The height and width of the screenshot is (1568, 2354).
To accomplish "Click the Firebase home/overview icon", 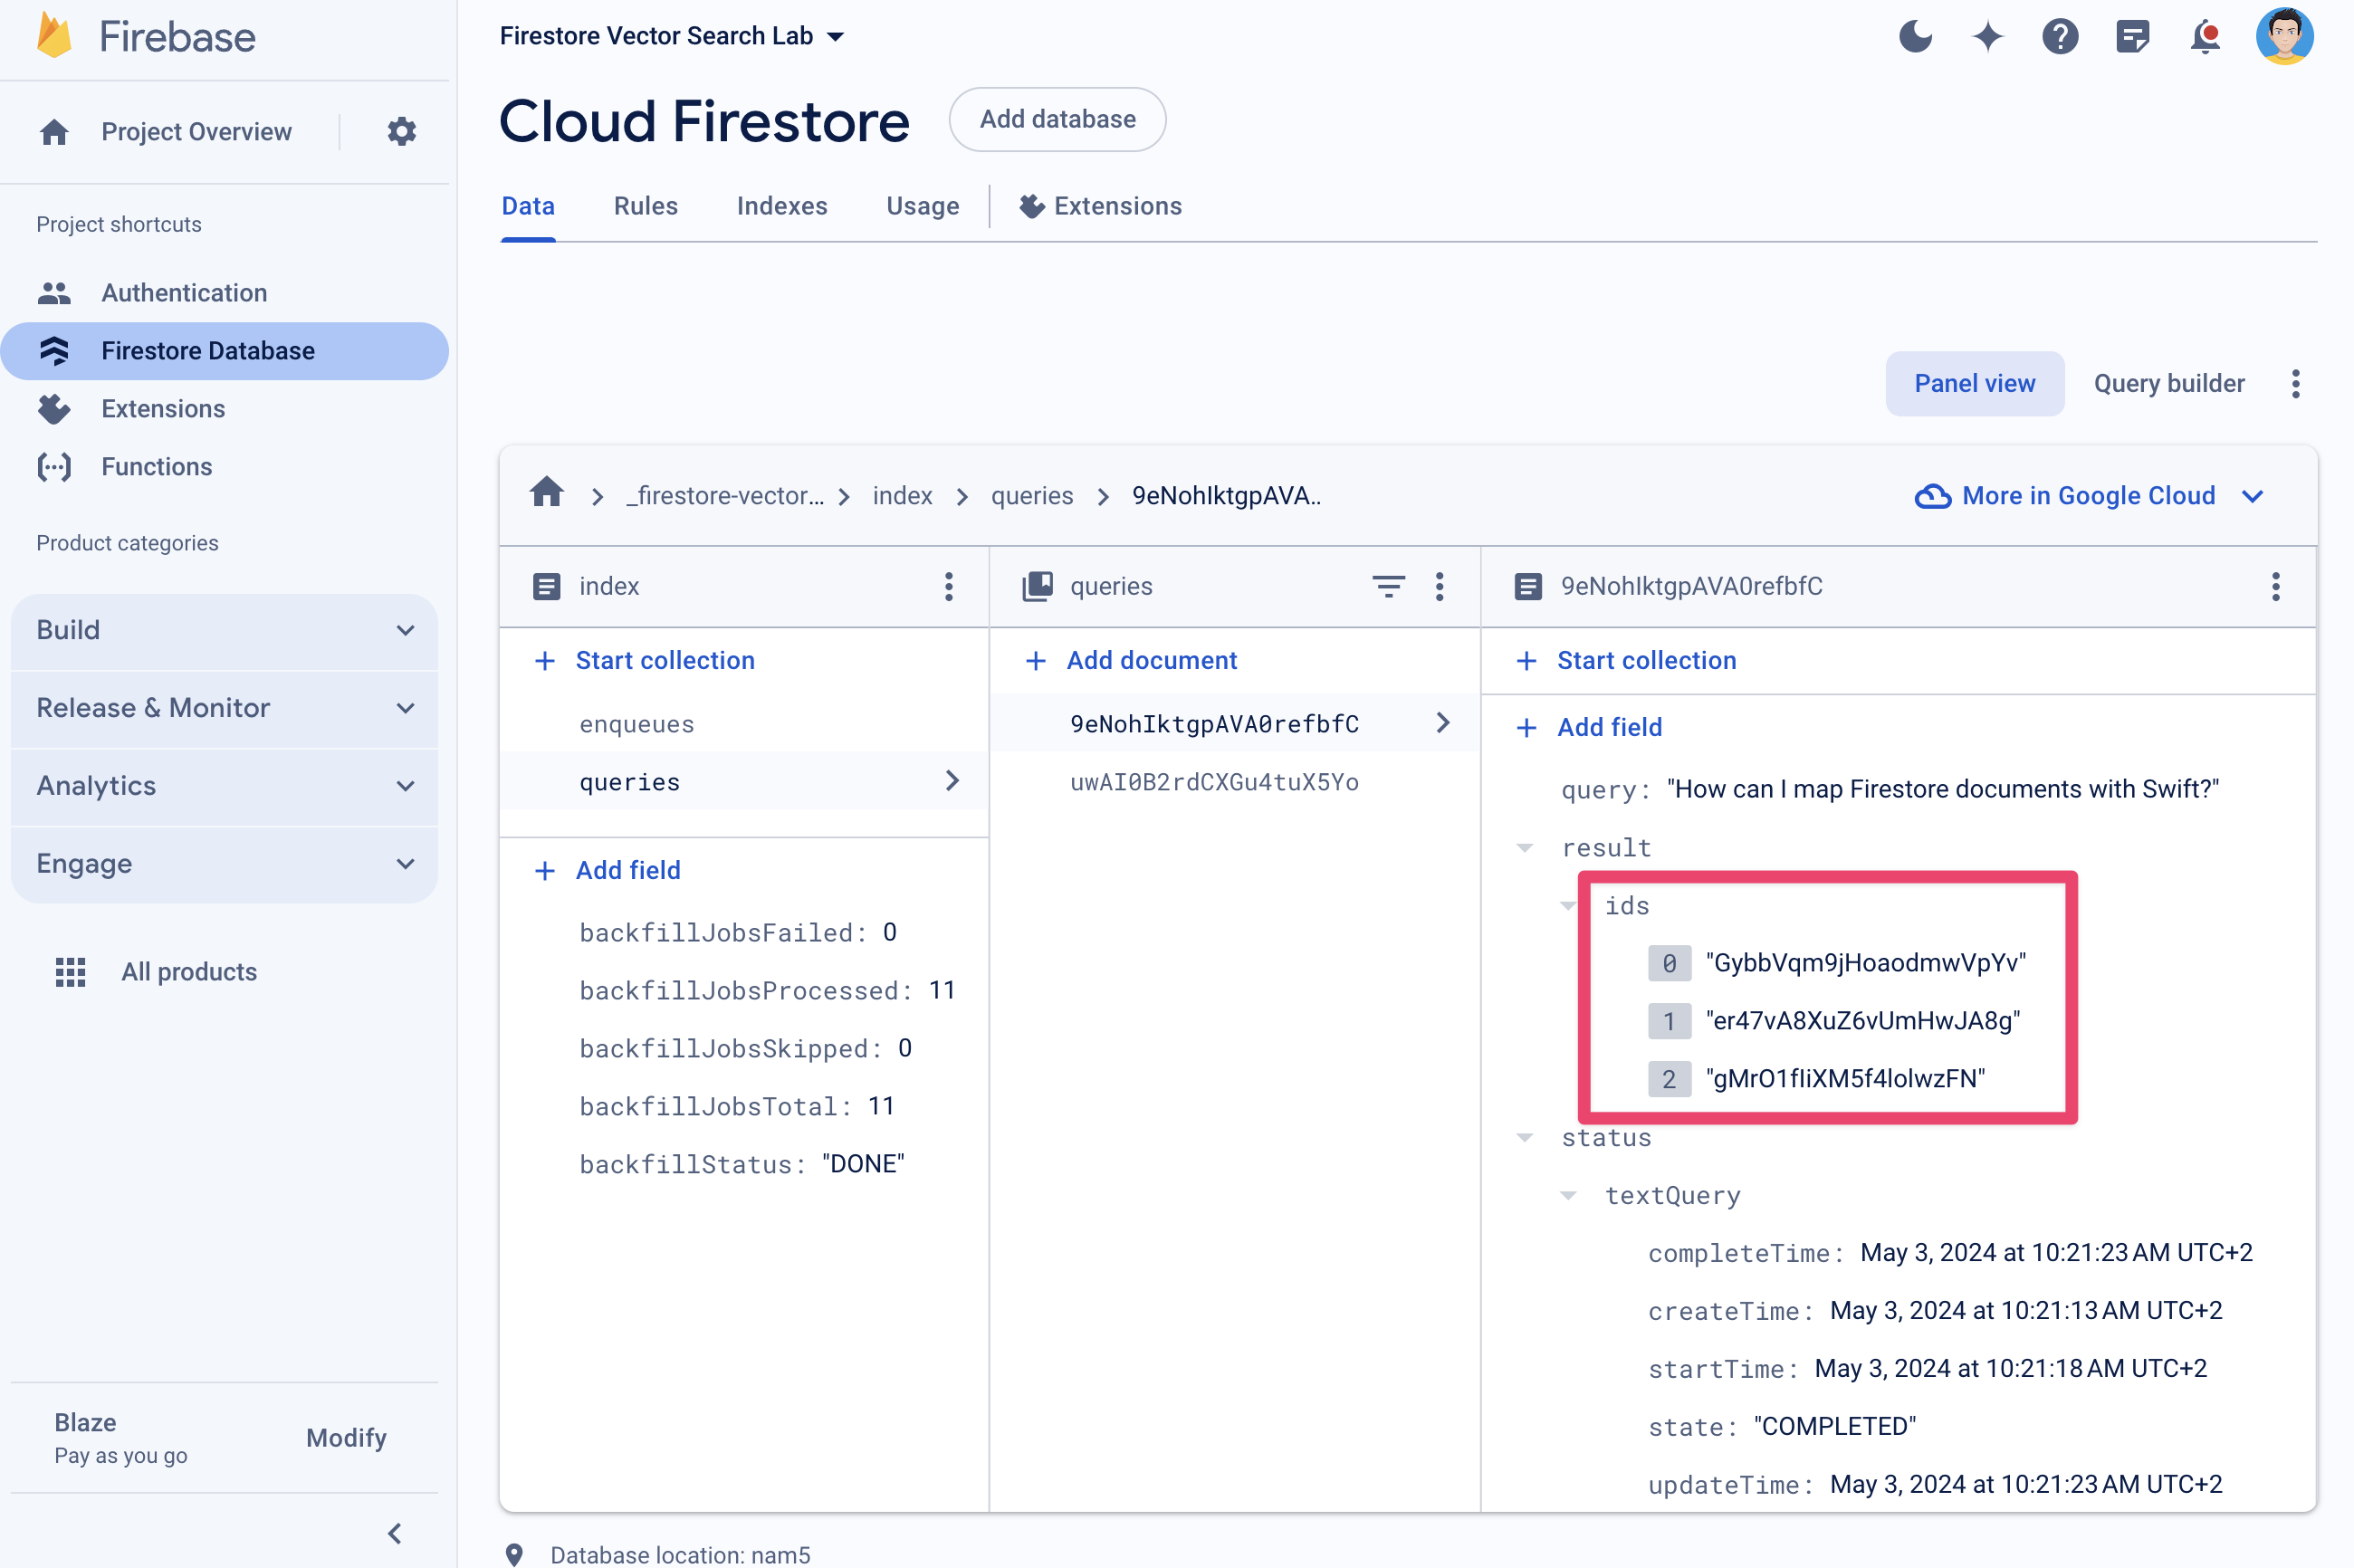I will [53, 131].
